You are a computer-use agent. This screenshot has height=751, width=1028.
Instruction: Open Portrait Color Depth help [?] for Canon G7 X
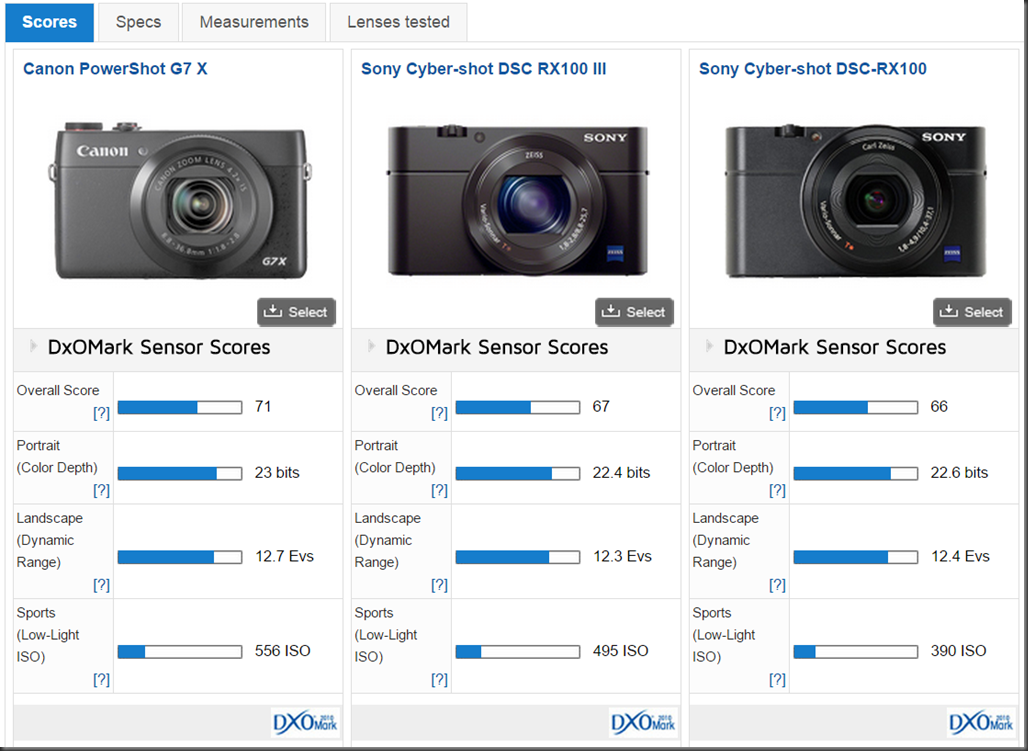pyautogui.click(x=101, y=490)
